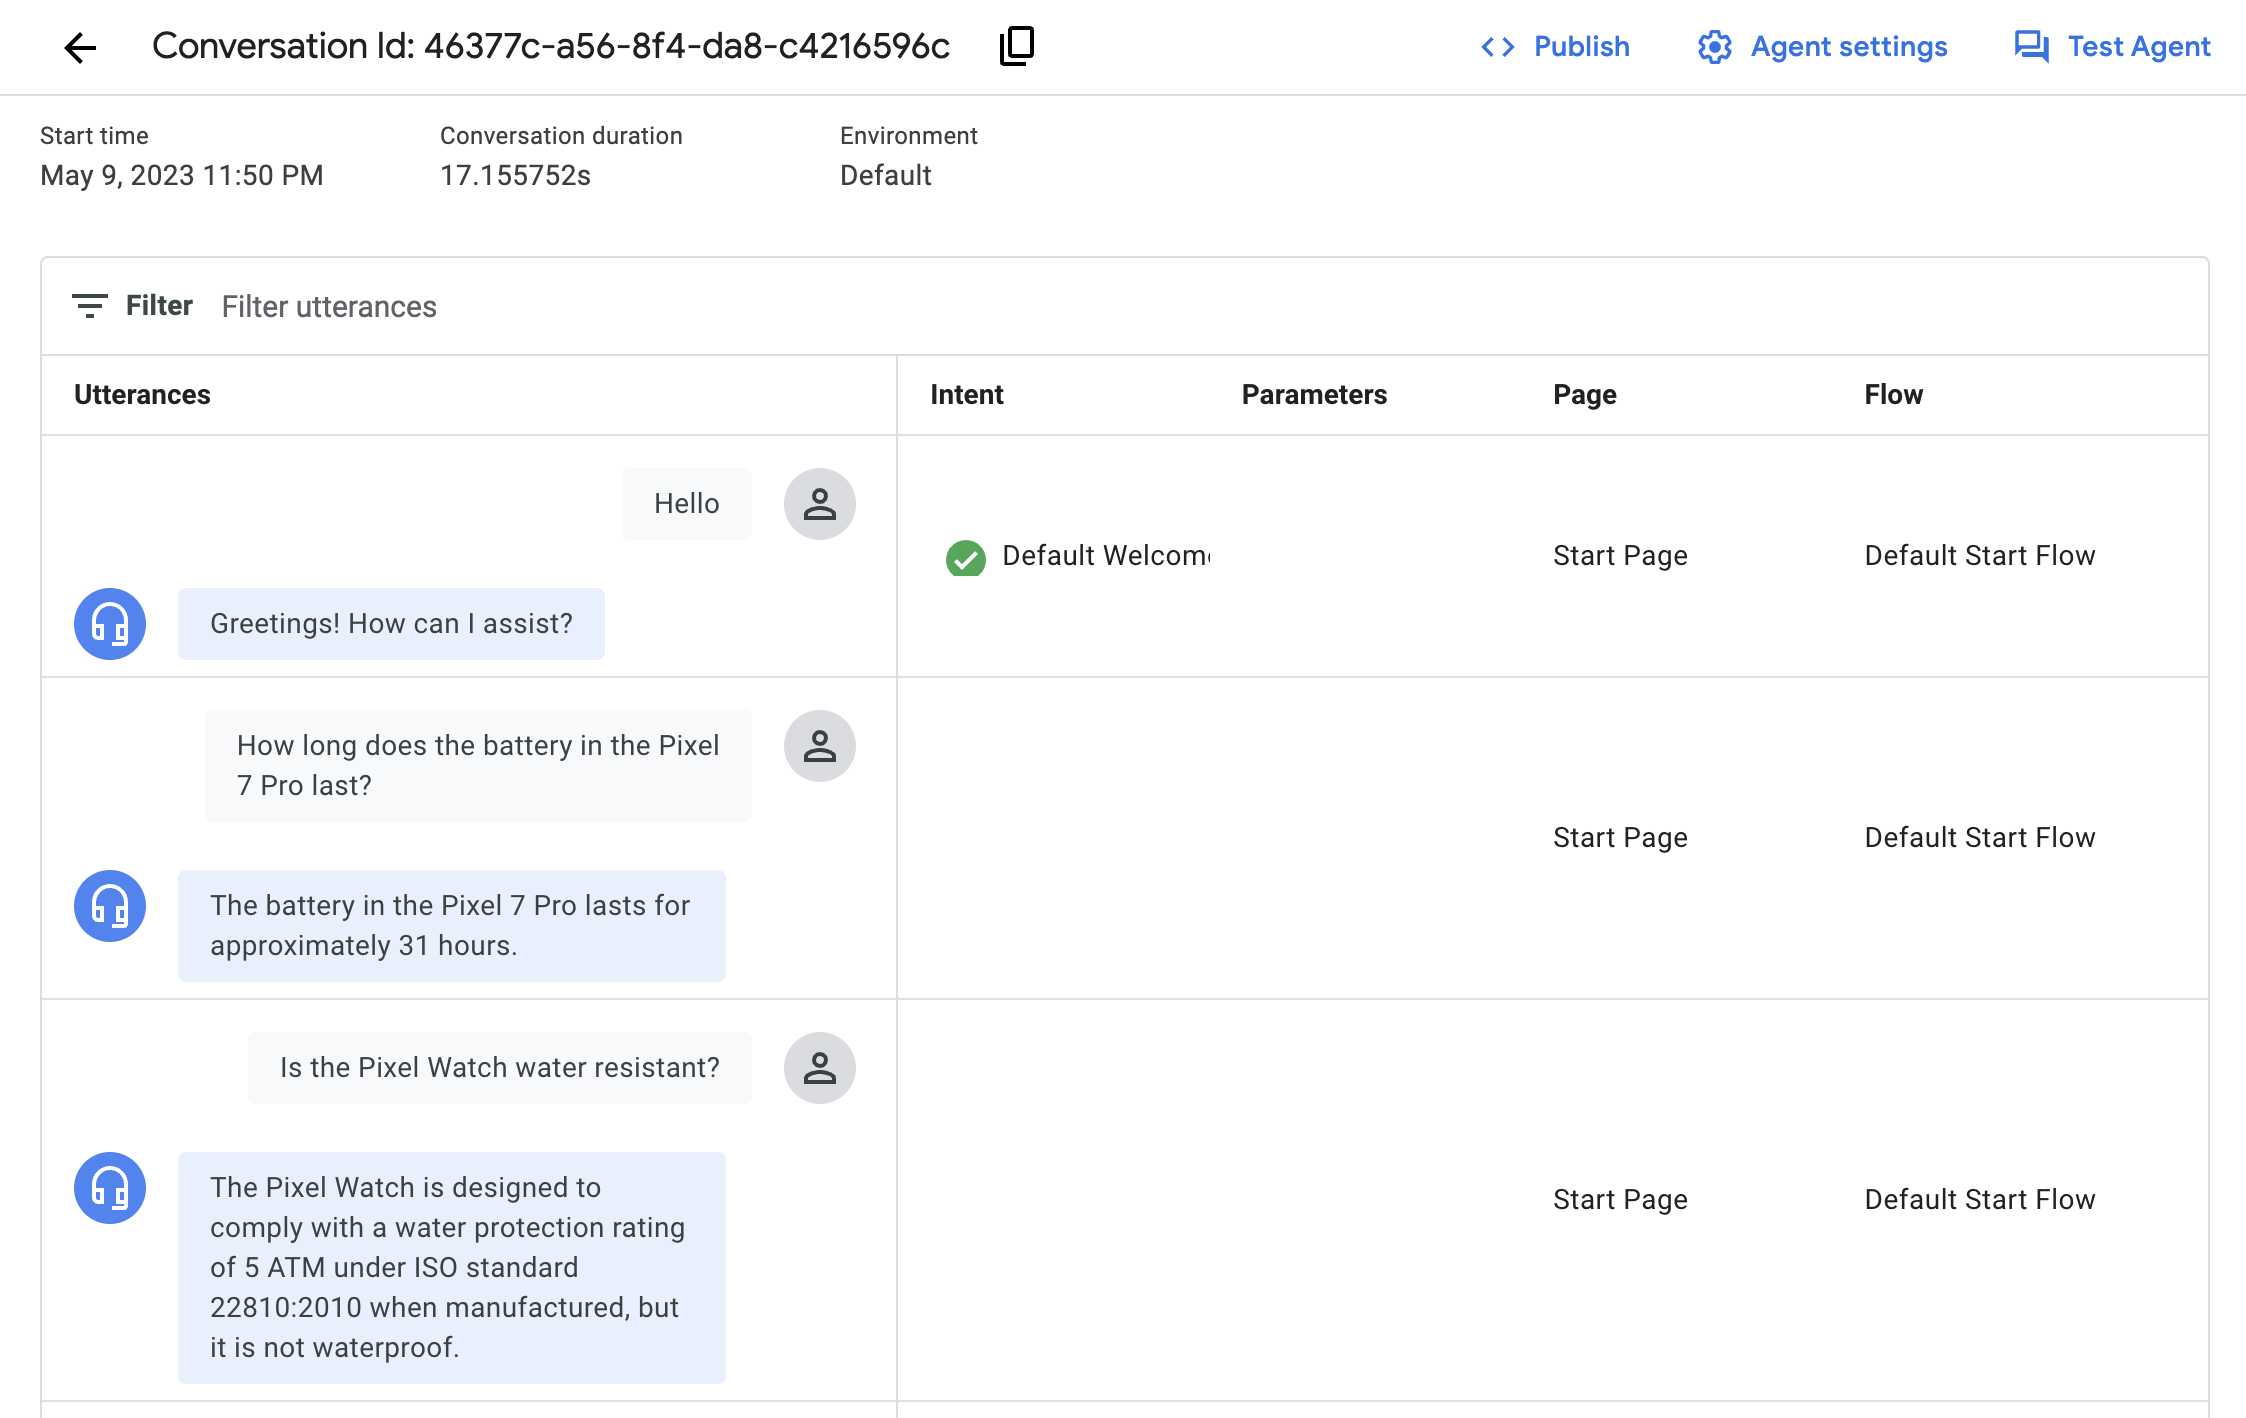Click the headset agent icon third row
Screen dimensions: 2246x1418
tap(108, 1188)
